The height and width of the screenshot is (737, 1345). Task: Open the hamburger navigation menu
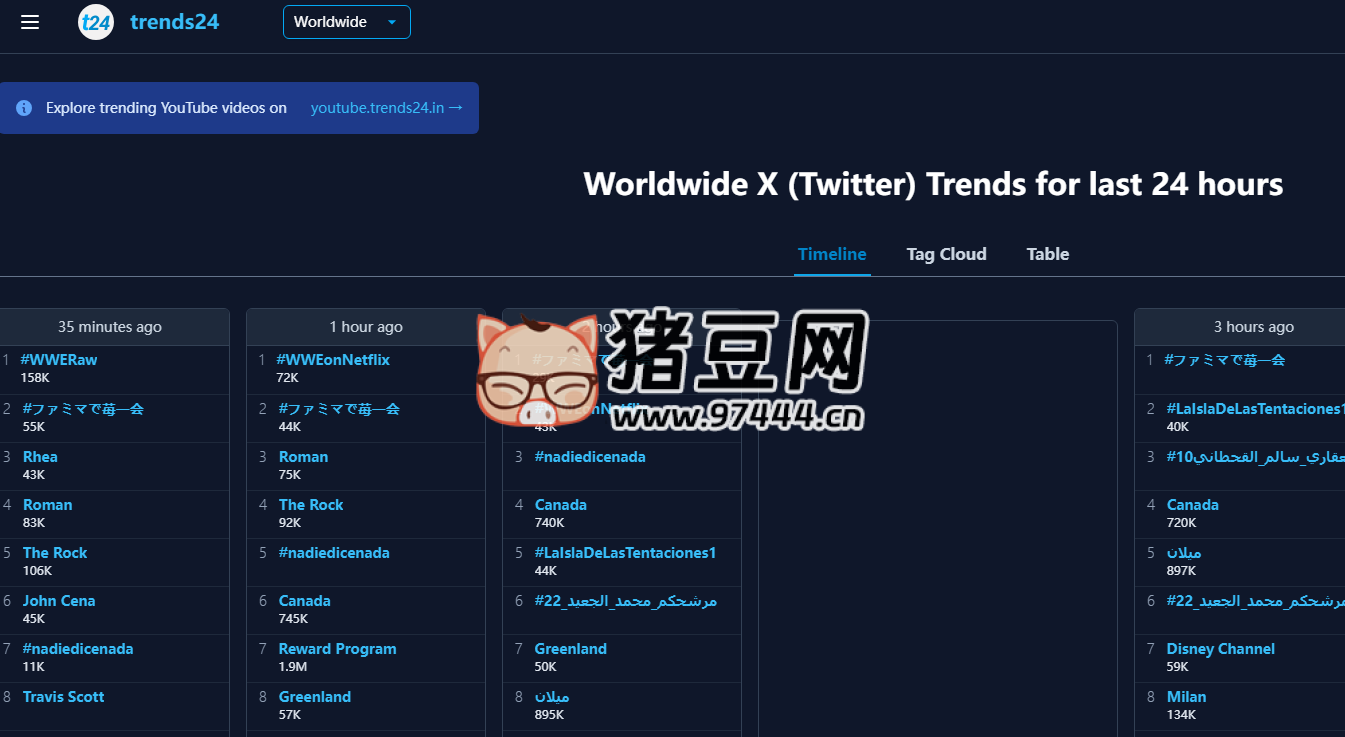[x=30, y=22]
